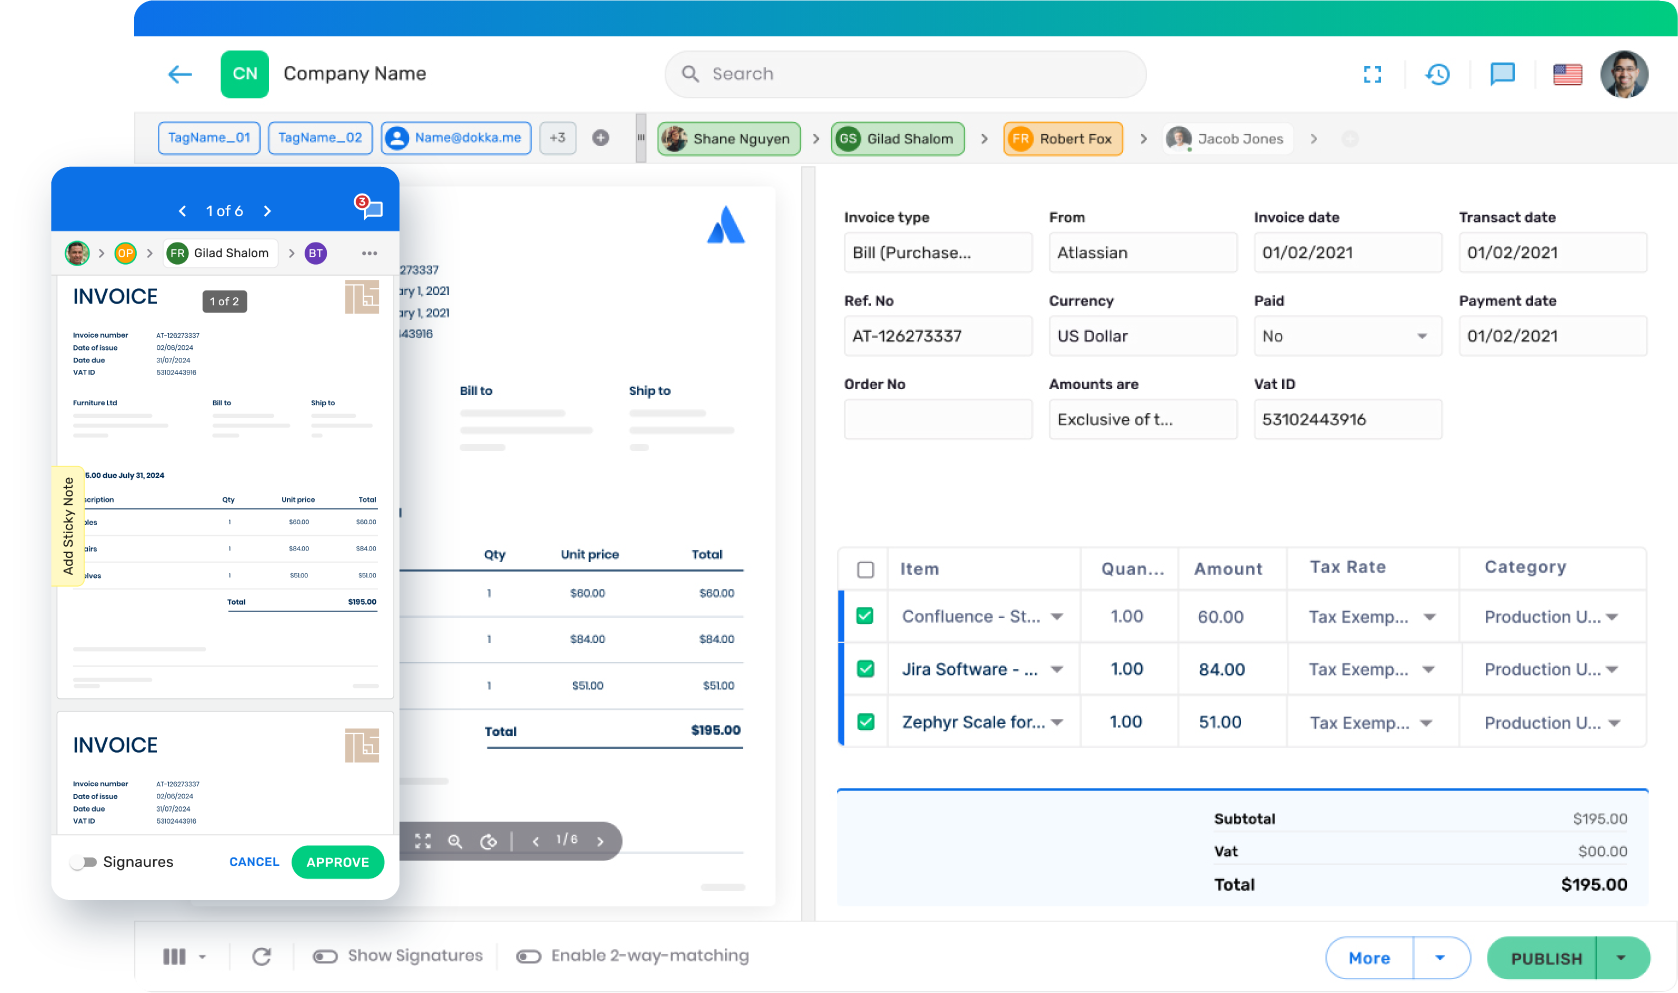Toggle Show Signatures switch
1678x993 pixels.
click(325, 957)
